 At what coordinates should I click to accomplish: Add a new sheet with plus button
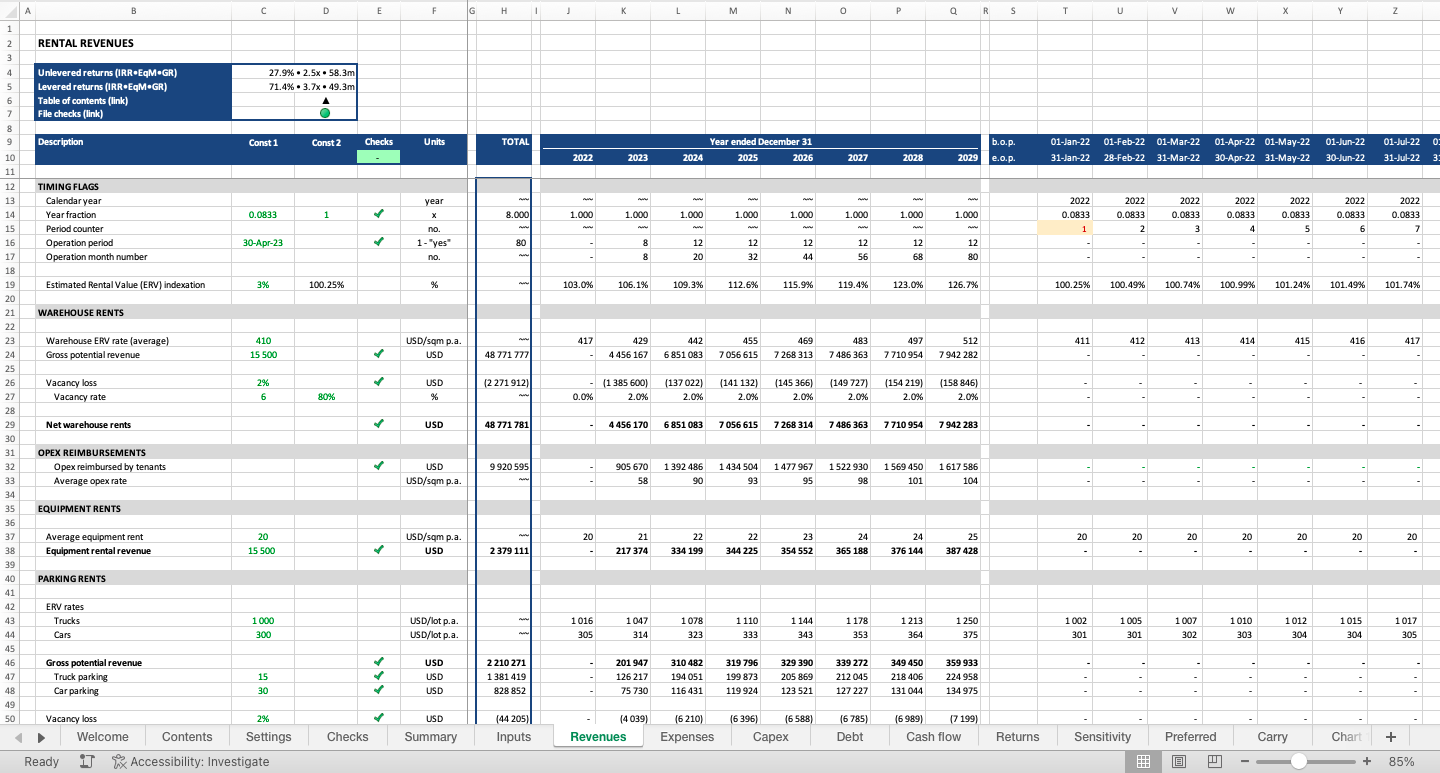(1390, 737)
